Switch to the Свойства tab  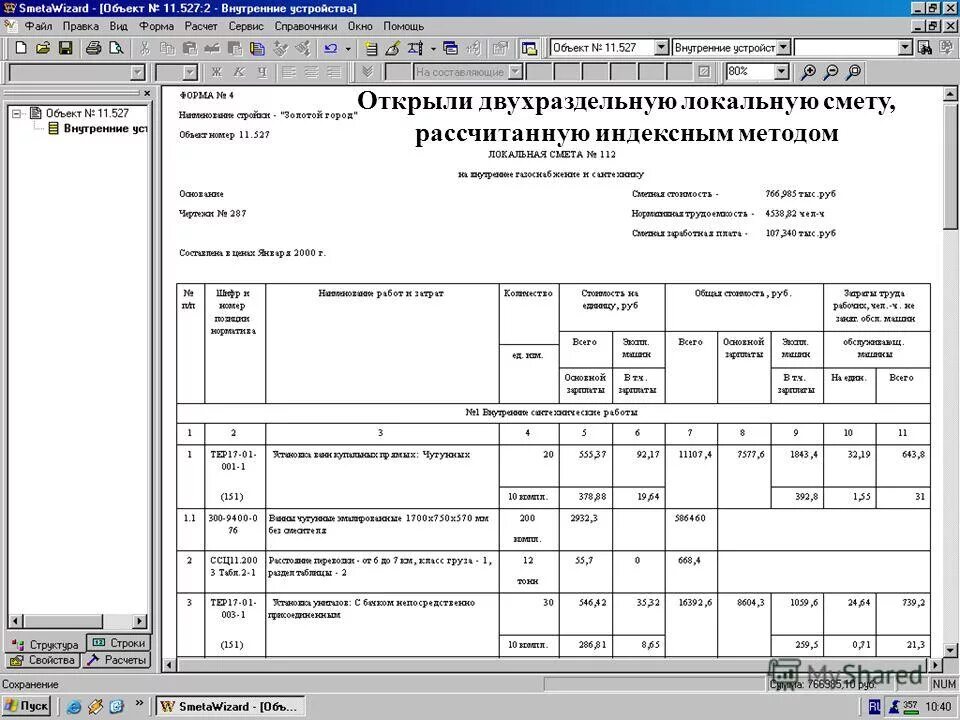click(x=43, y=660)
